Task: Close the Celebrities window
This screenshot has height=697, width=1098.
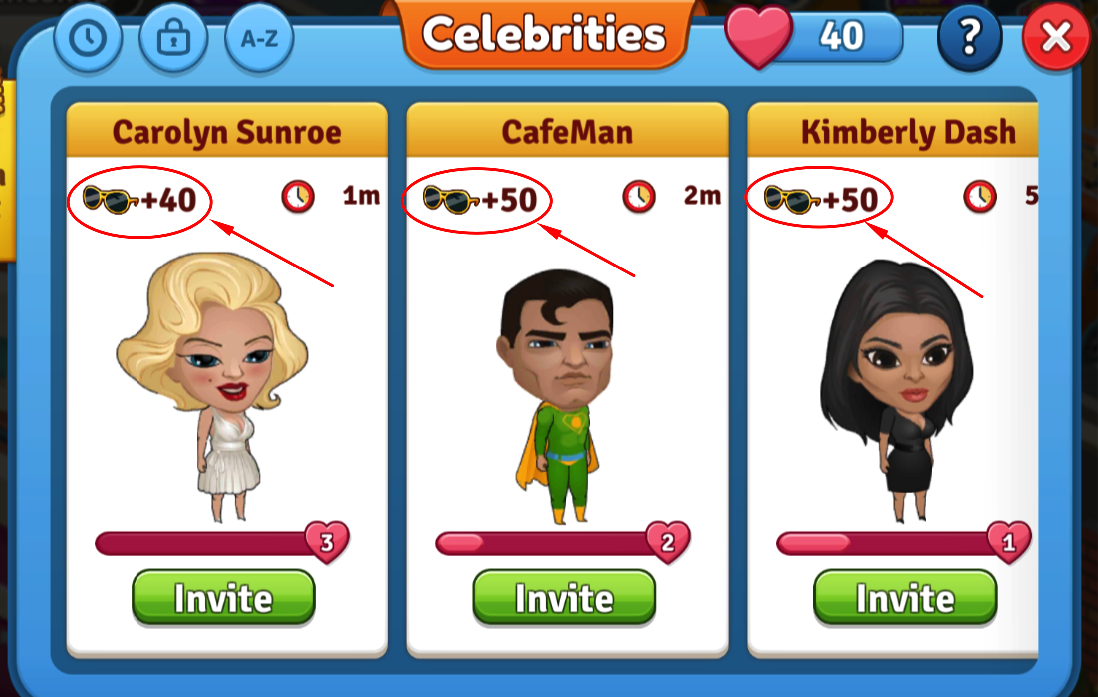Action: [x=1056, y=36]
